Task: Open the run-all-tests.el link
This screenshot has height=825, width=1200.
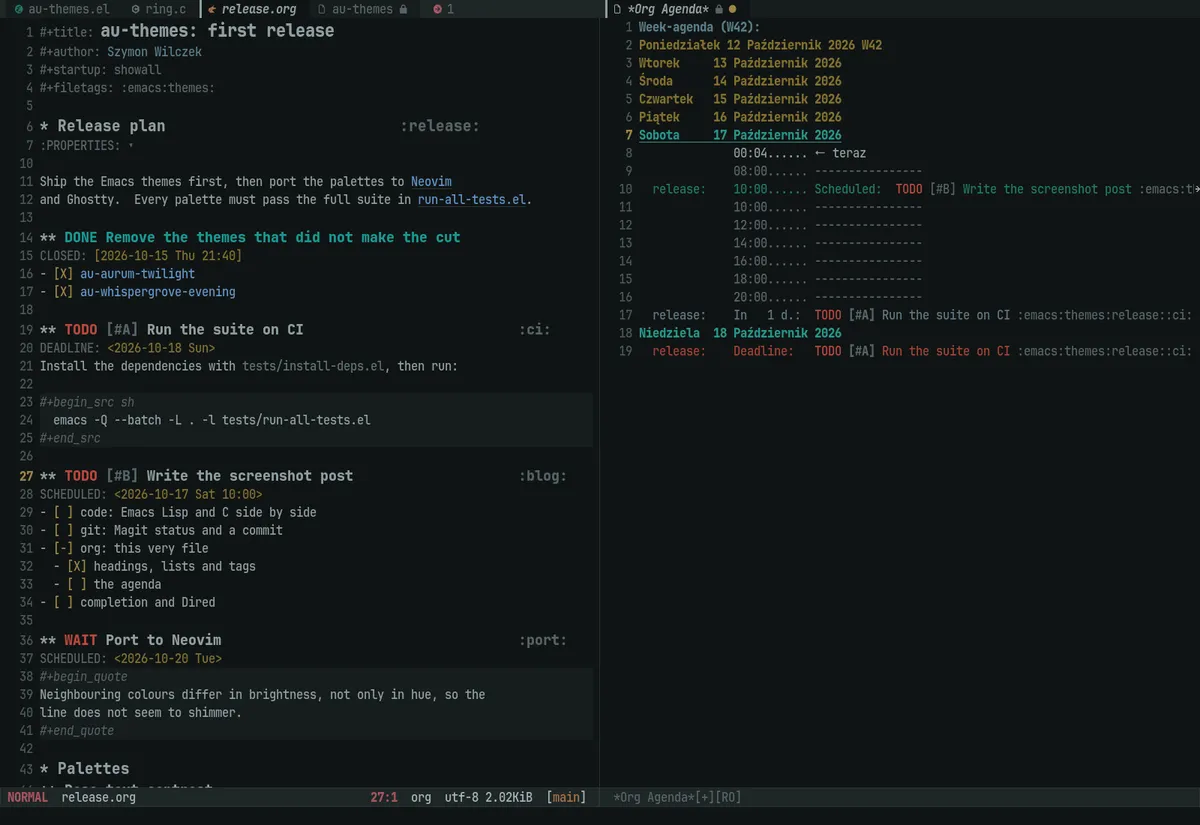Action: click(x=472, y=200)
